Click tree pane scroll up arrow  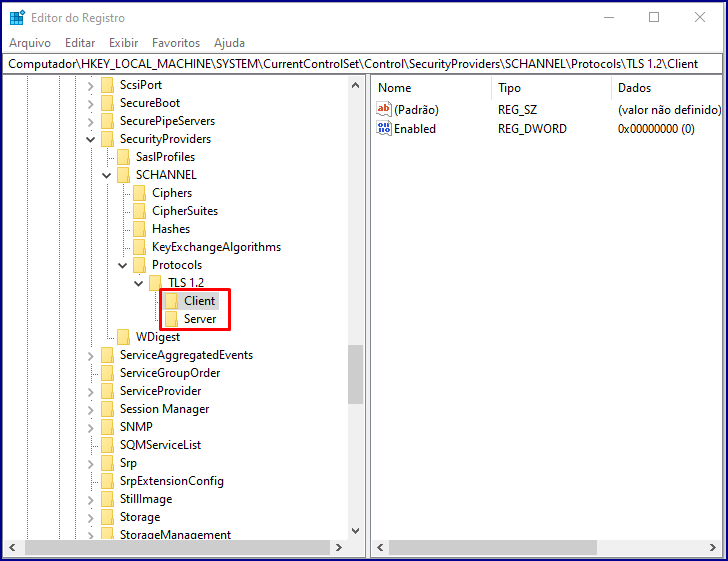coord(356,85)
